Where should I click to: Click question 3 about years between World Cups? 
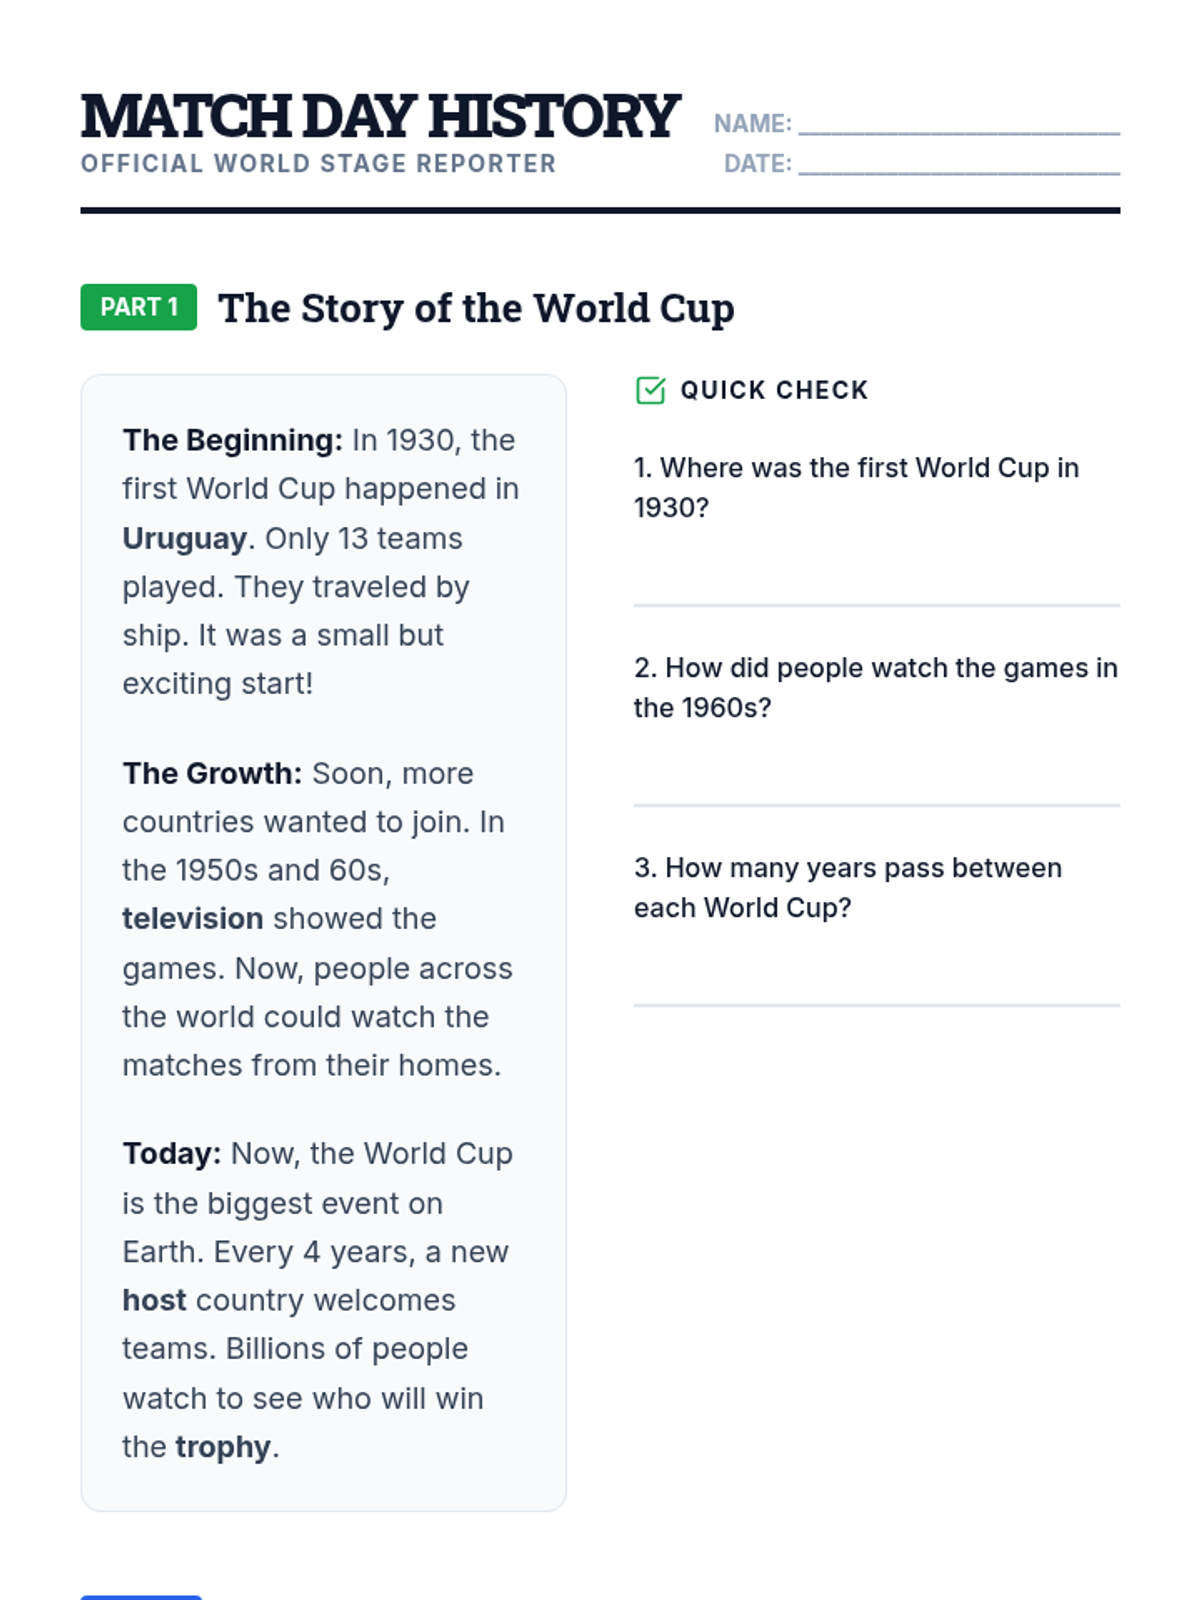tap(848, 888)
